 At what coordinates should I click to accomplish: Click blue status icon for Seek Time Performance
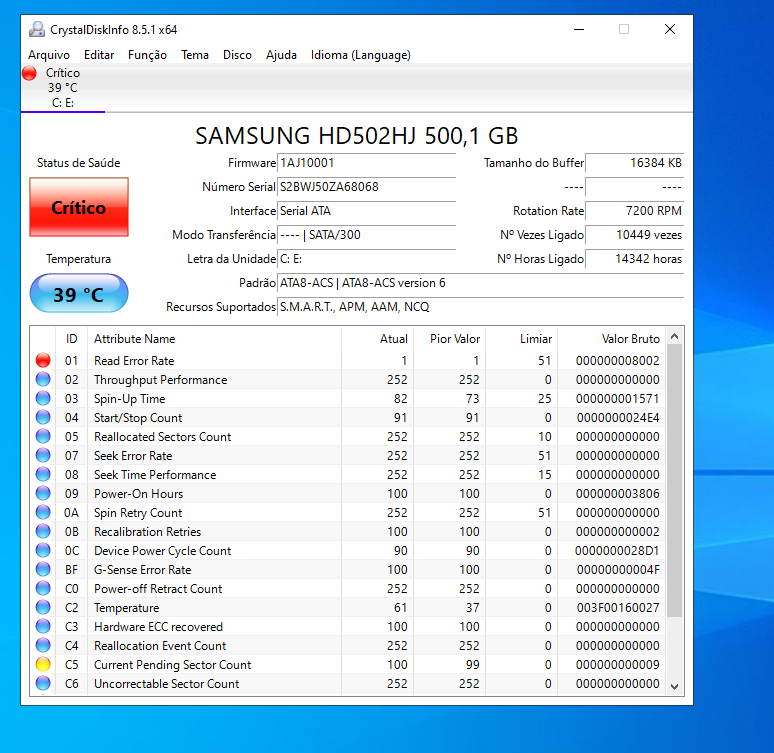tap(43, 474)
